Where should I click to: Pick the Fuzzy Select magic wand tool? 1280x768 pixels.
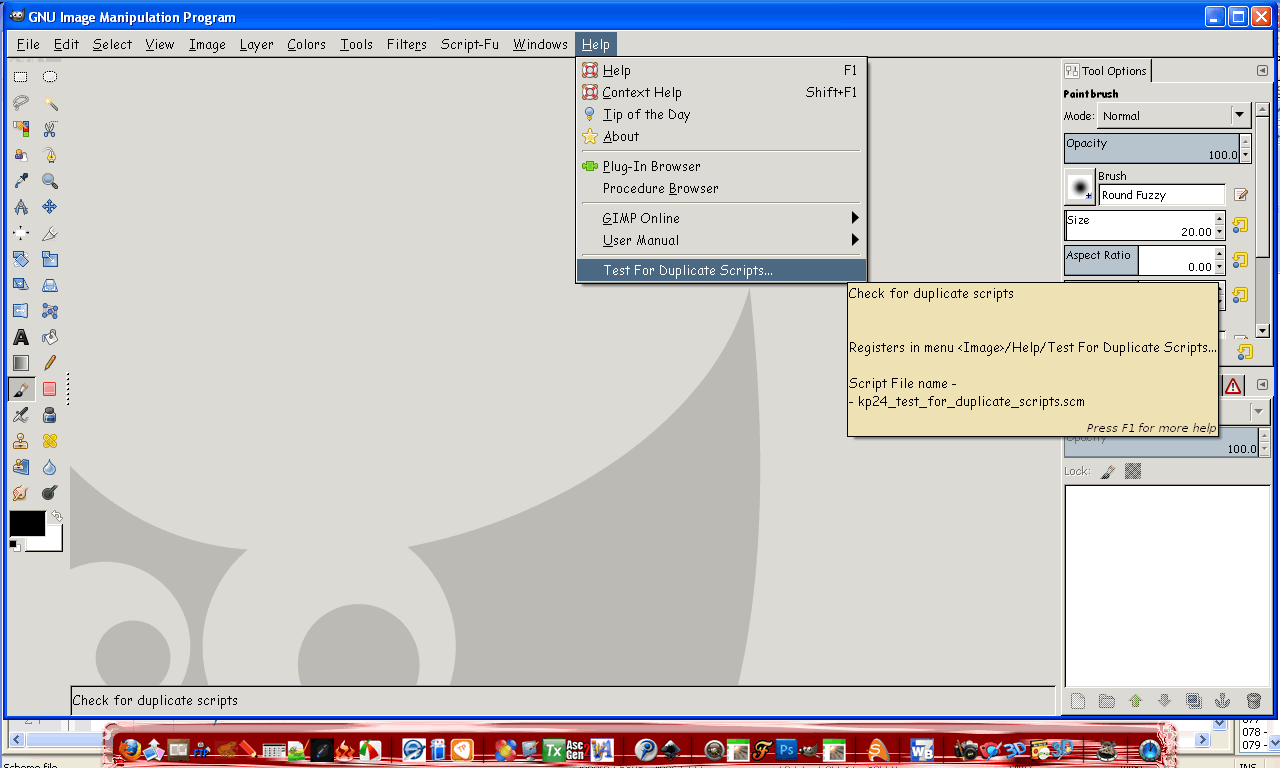coord(49,103)
